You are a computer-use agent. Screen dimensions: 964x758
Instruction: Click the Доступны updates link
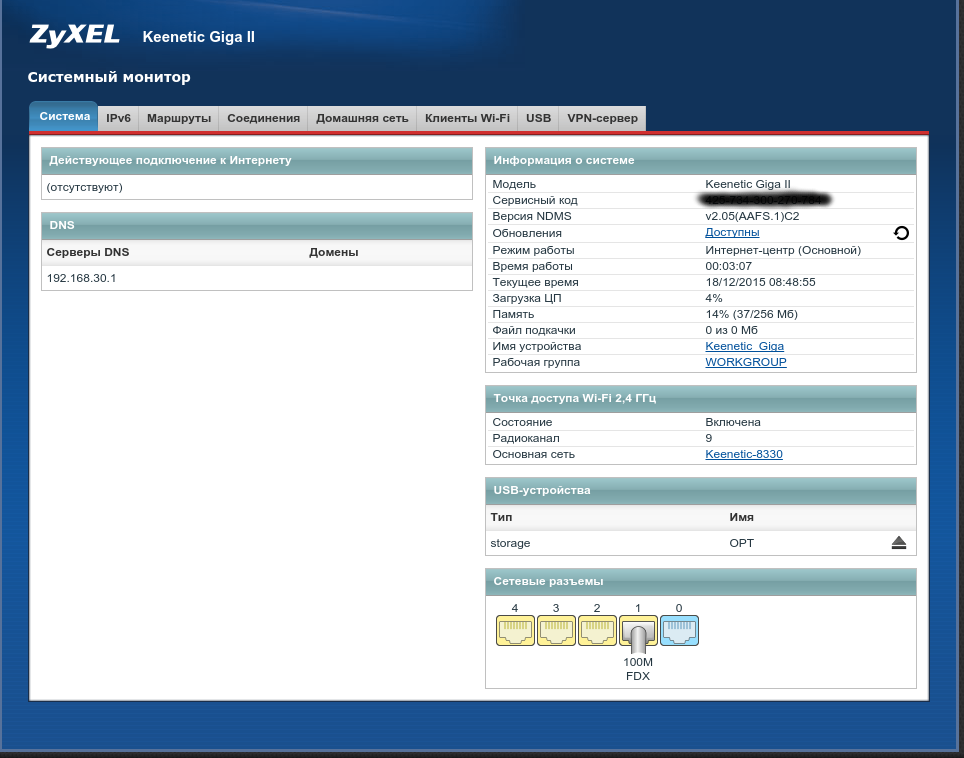click(732, 233)
